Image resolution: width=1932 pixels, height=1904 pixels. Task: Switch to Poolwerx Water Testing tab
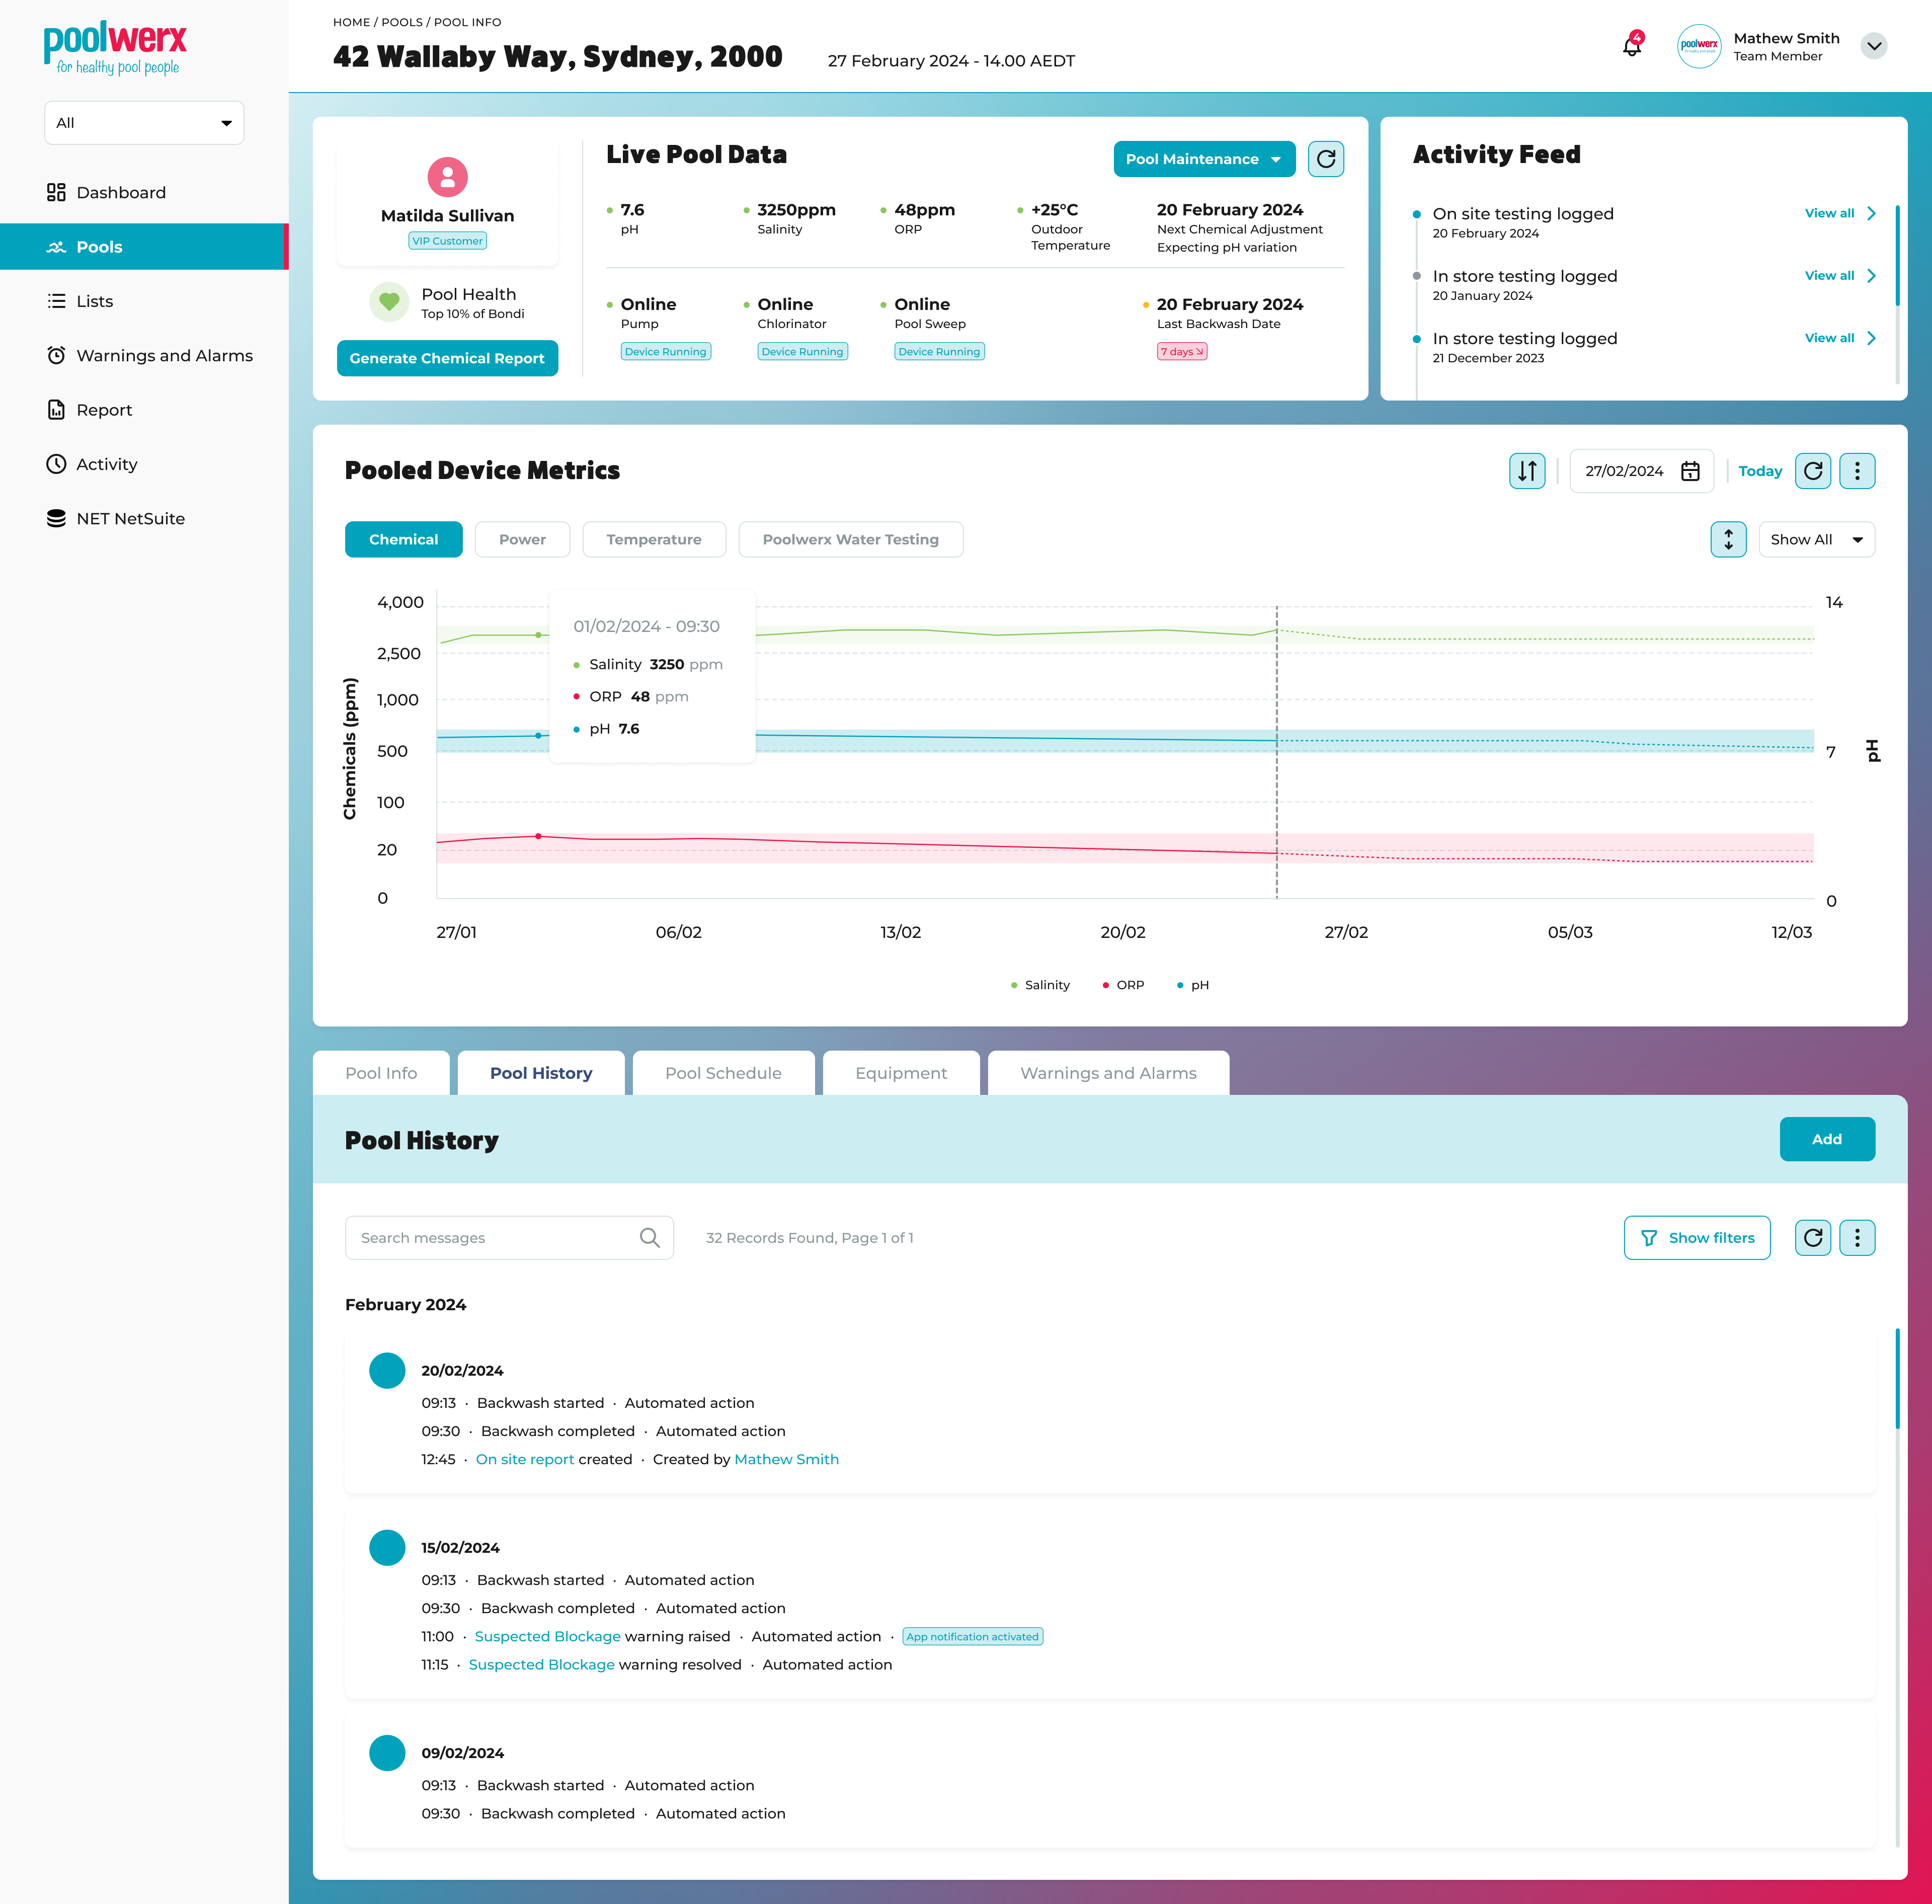851,539
